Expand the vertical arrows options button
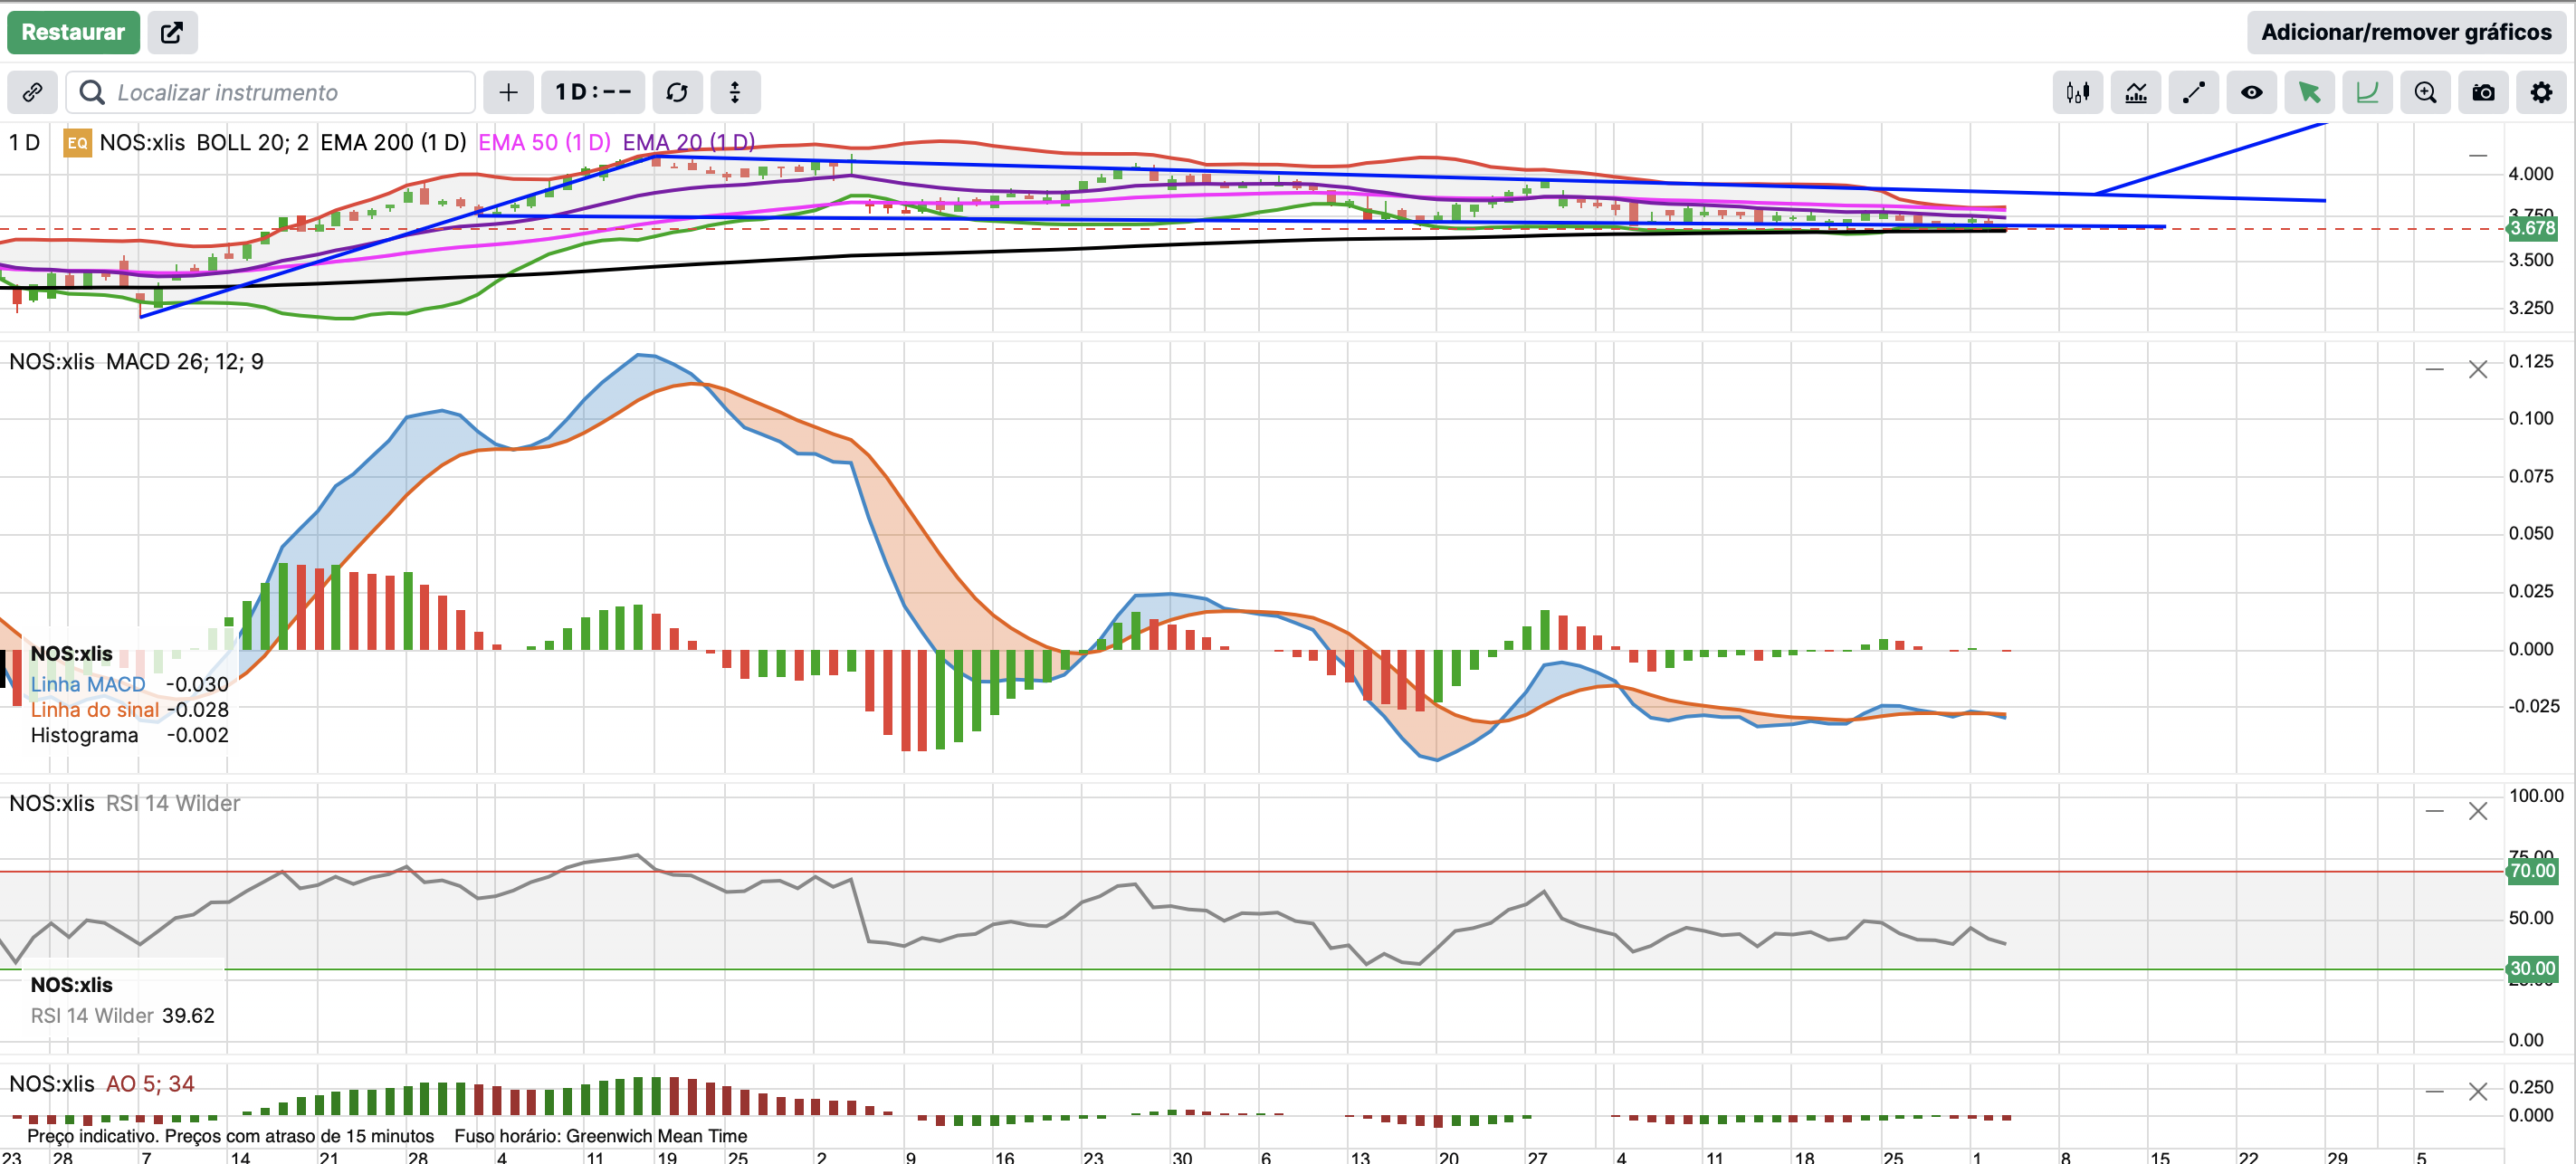Screen dimensions: 2576x1164 click(x=735, y=93)
